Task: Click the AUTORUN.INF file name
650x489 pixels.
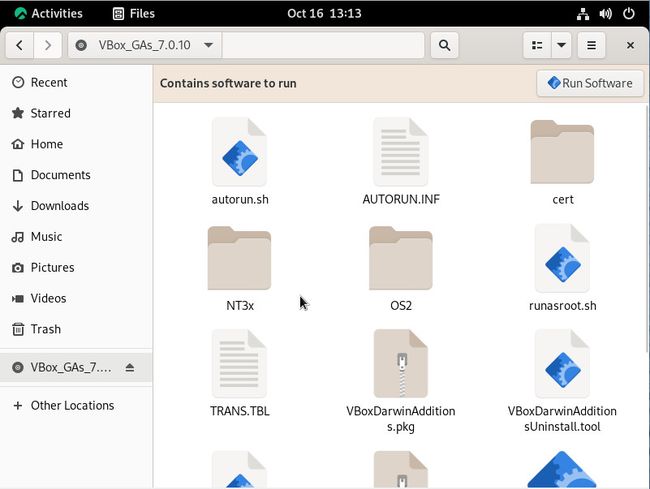Action: pyautogui.click(x=401, y=199)
